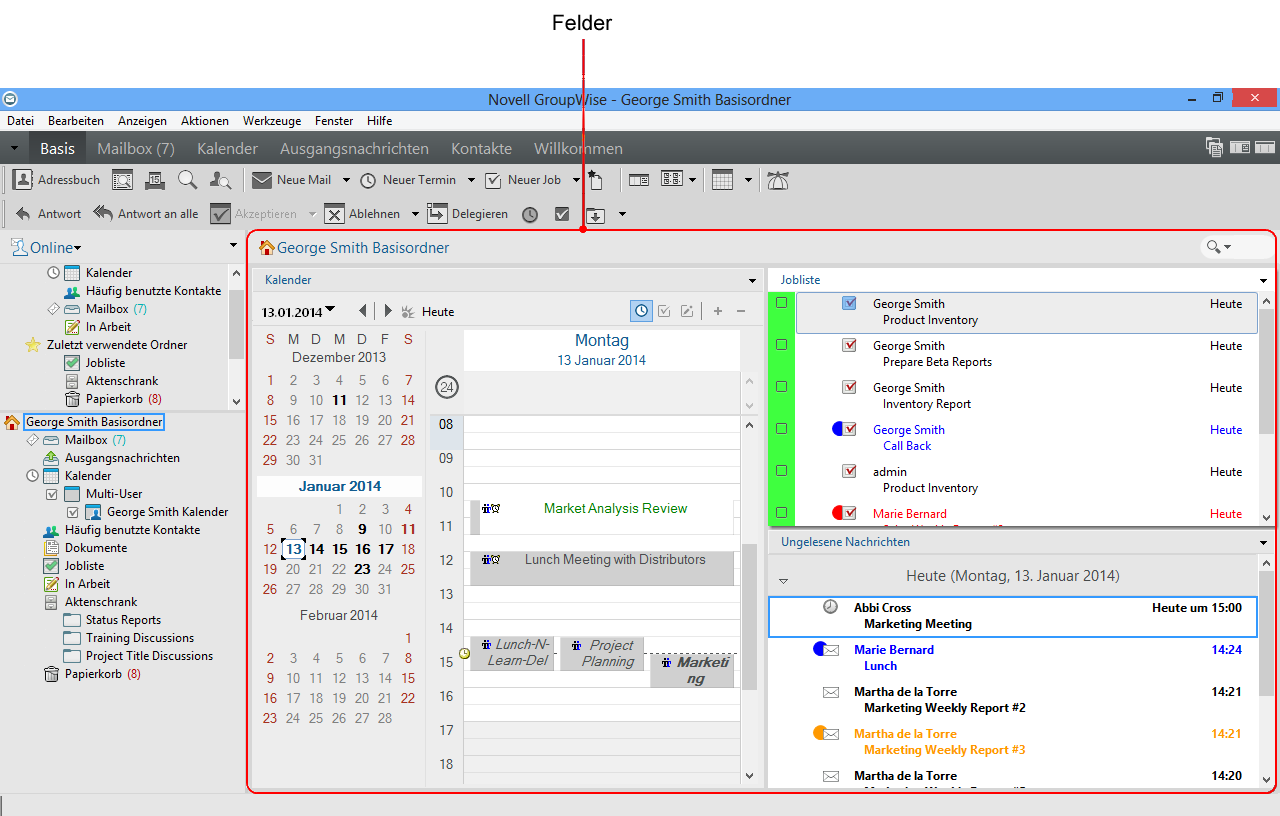Click the 24-hour all-day circle icon
Screen dimensions: 1280x816
point(446,387)
